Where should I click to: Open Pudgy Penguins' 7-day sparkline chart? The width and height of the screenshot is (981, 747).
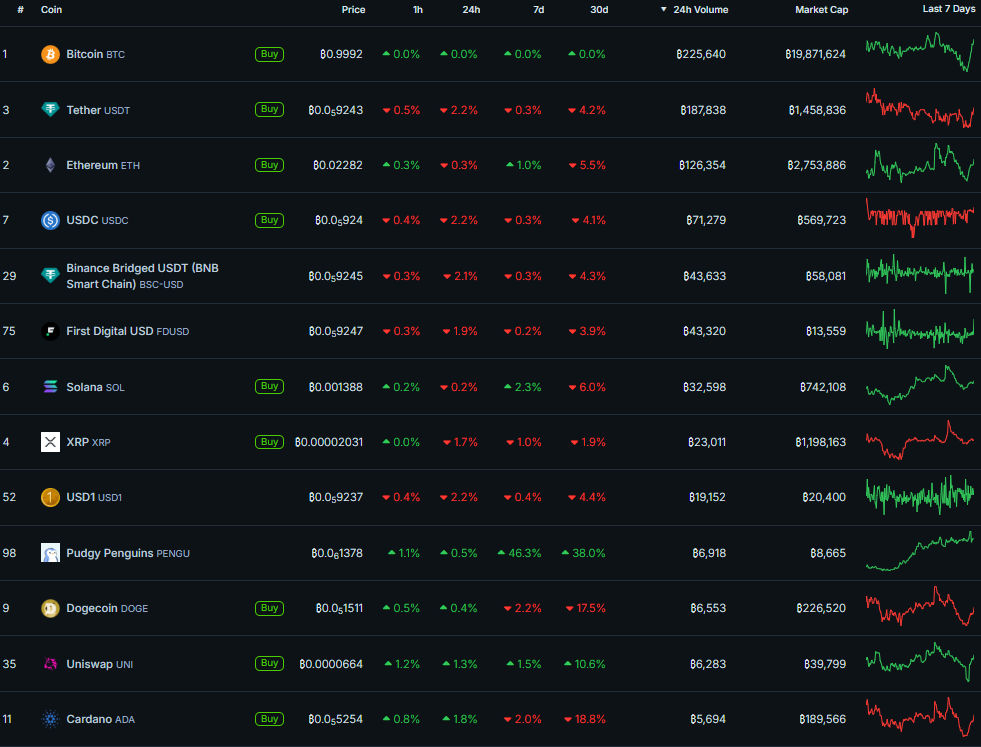pos(920,551)
